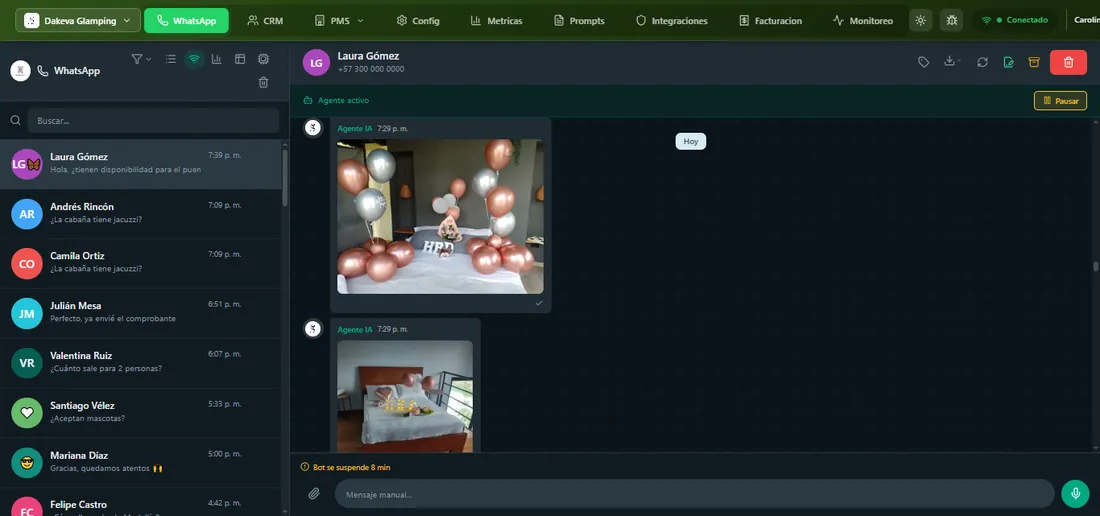Click the CO avatar of Camila Ortiz
Viewport: 1100px width, 516px height.
pos(27,264)
